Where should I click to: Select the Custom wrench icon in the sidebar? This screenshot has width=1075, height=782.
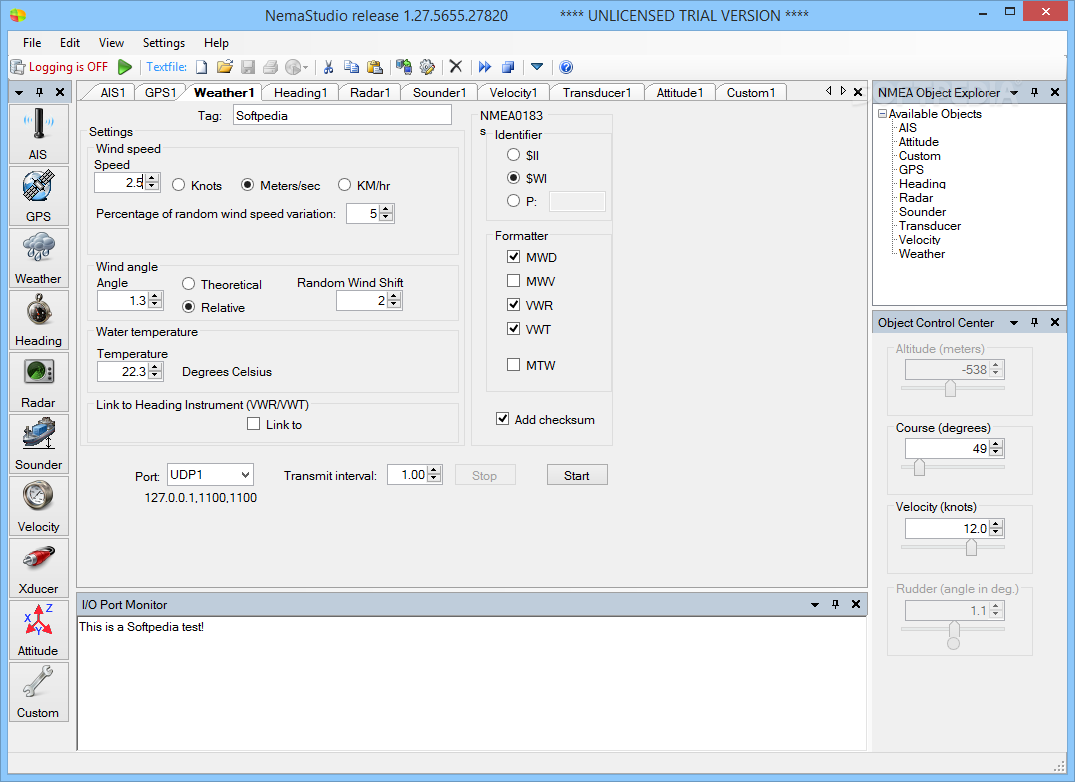pyautogui.click(x=38, y=692)
